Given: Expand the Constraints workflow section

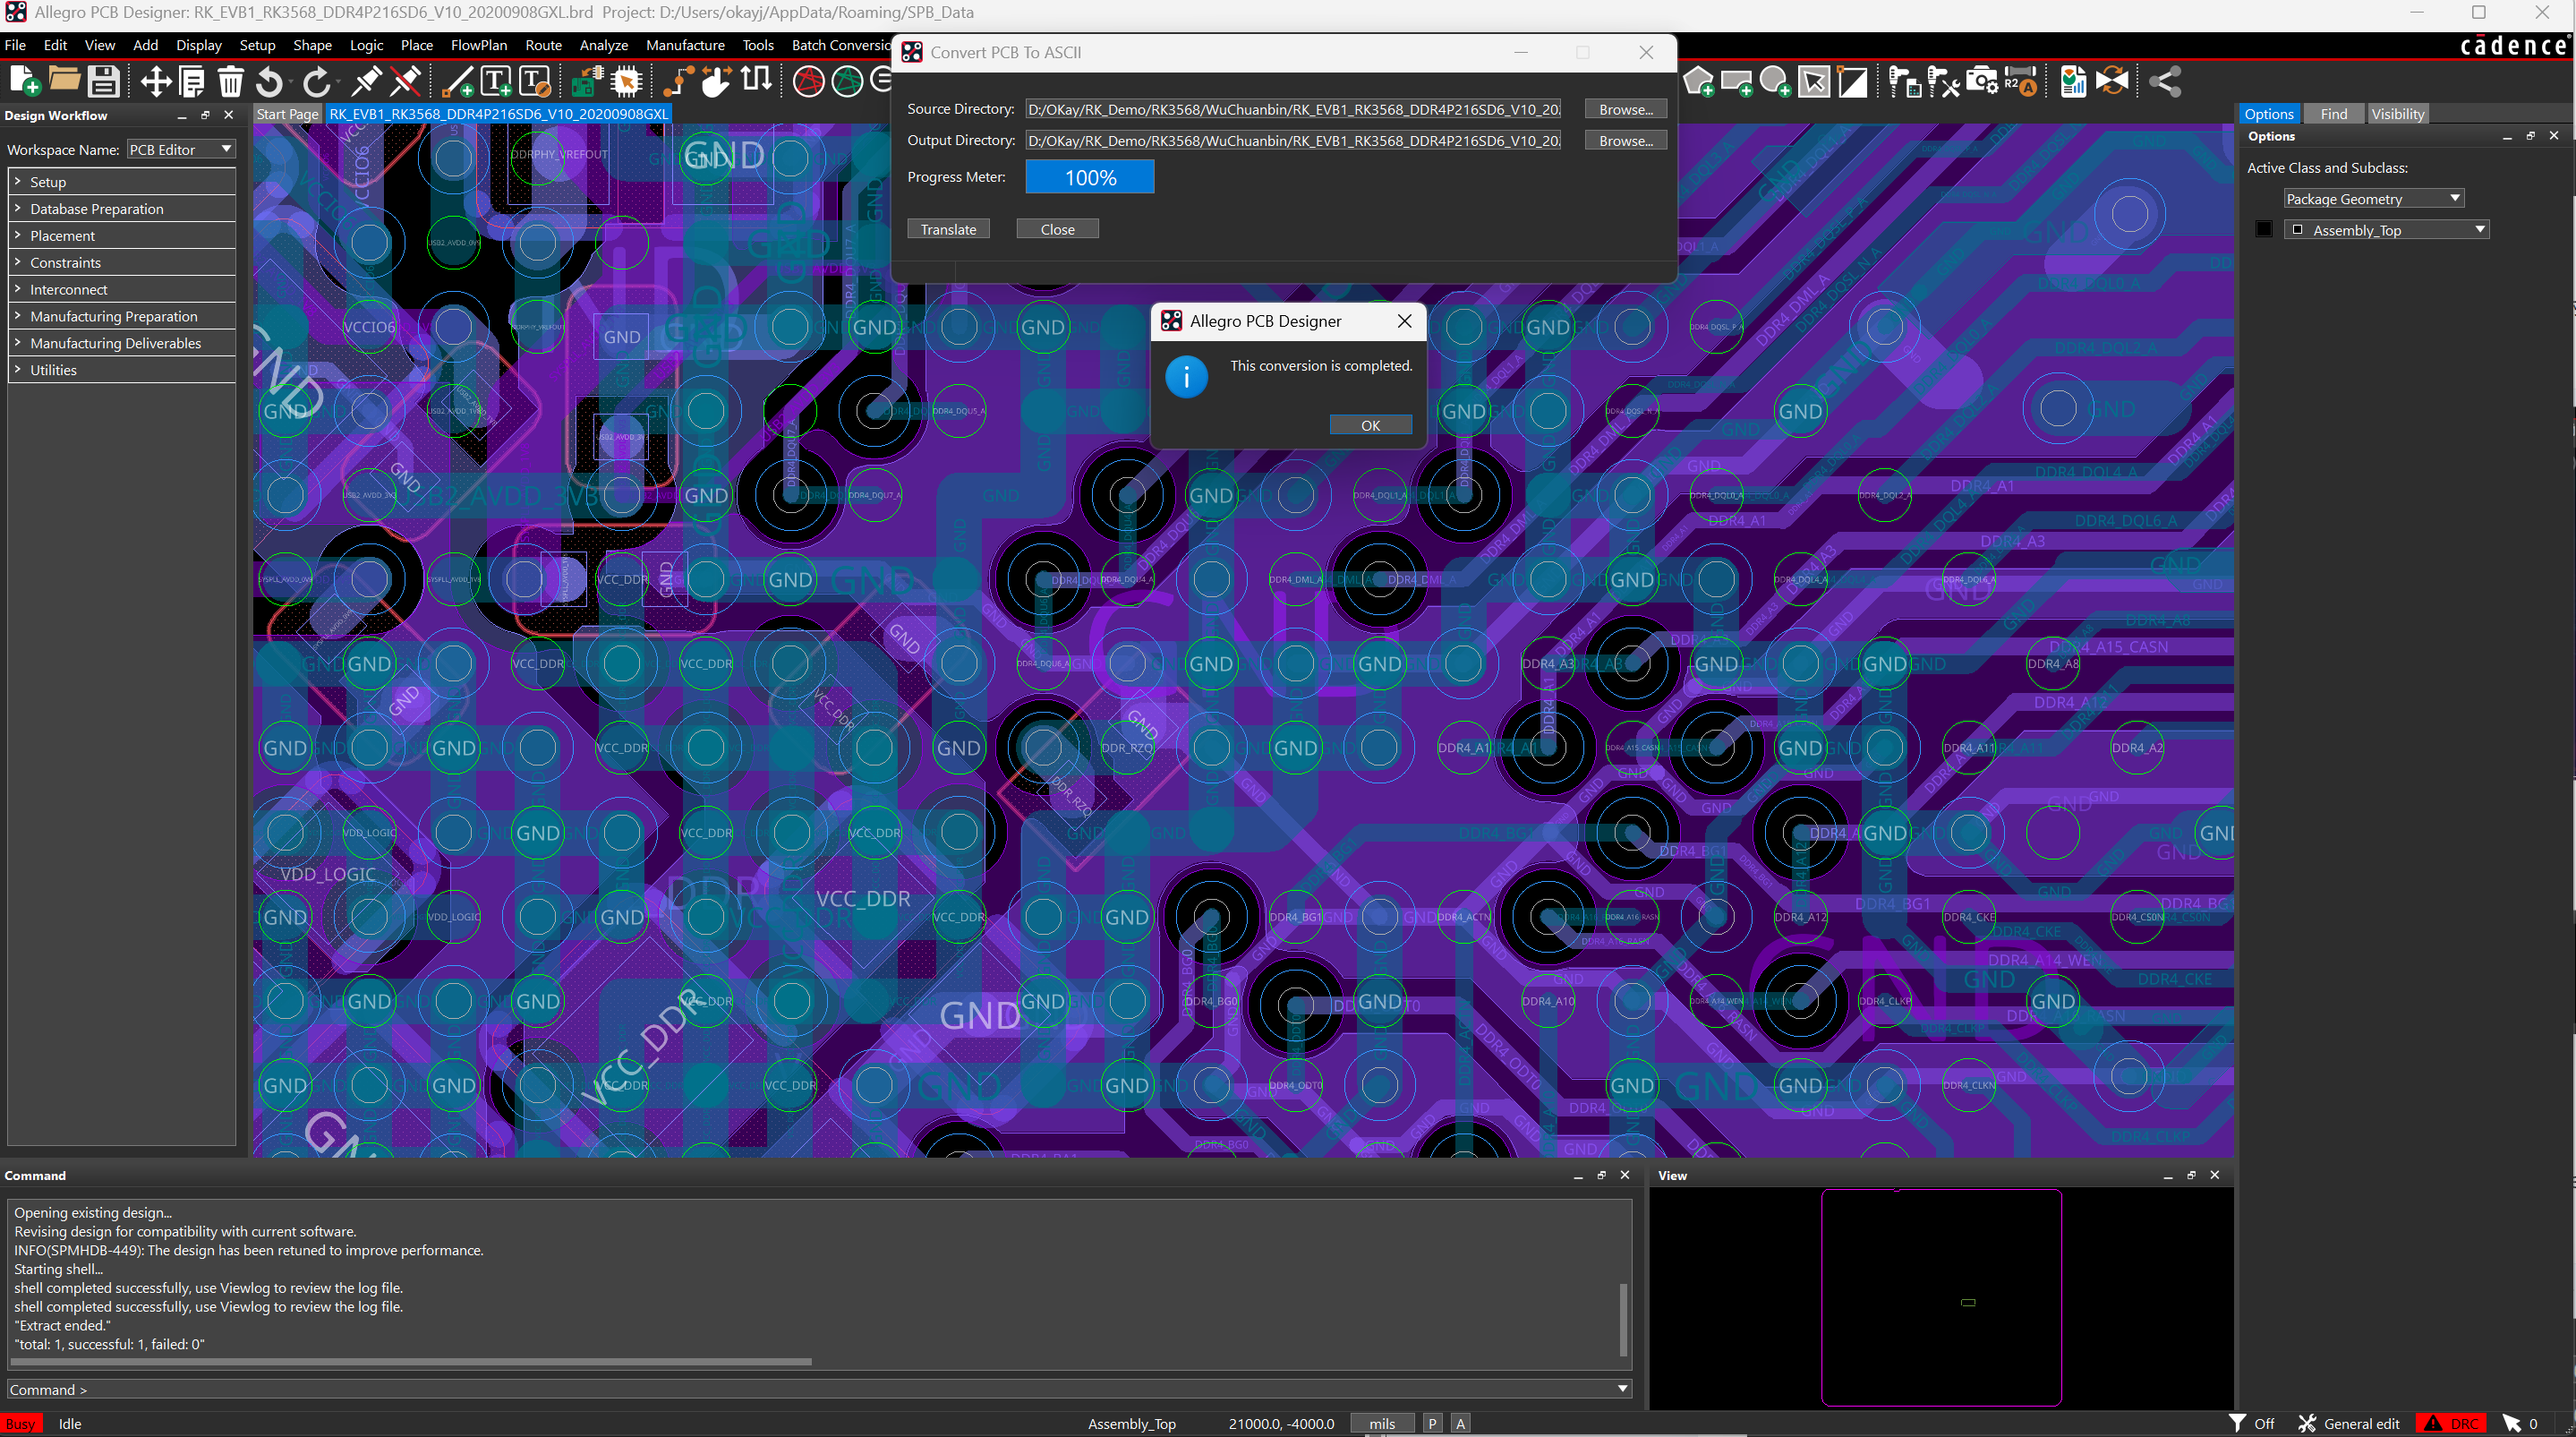Looking at the screenshot, I should click(x=122, y=263).
